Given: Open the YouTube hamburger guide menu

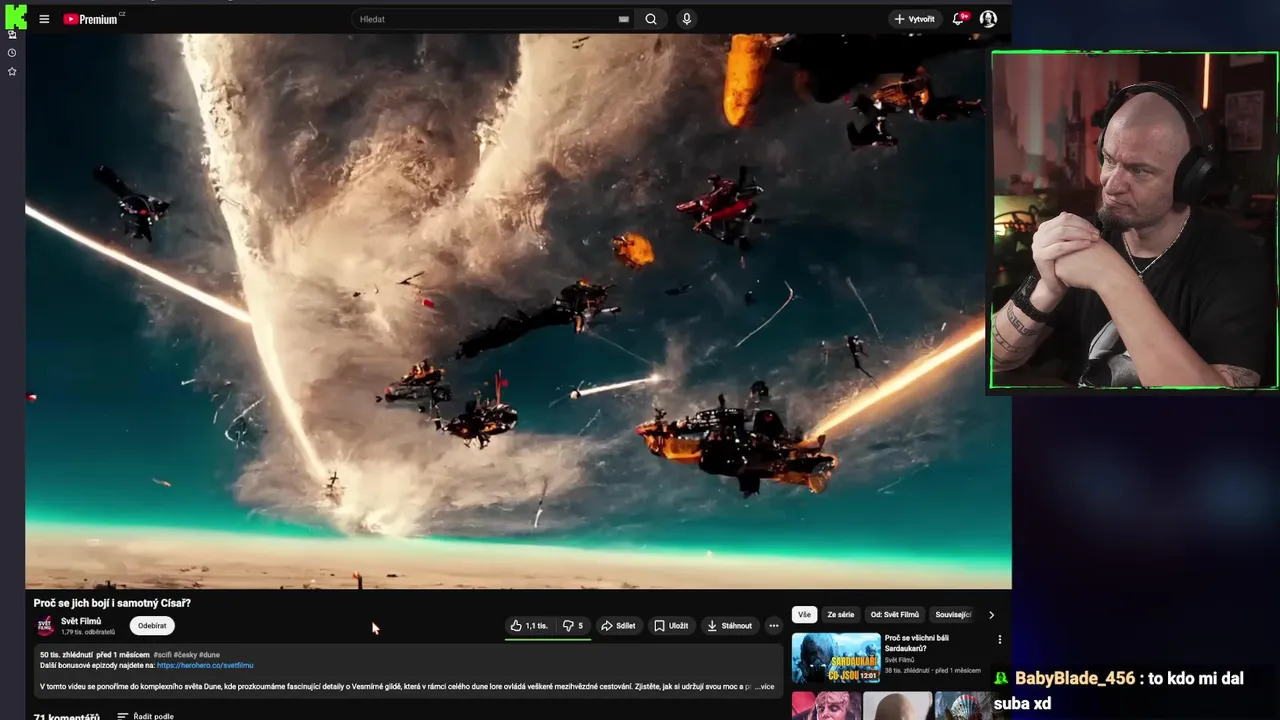Looking at the screenshot, I should pos(44,19).
